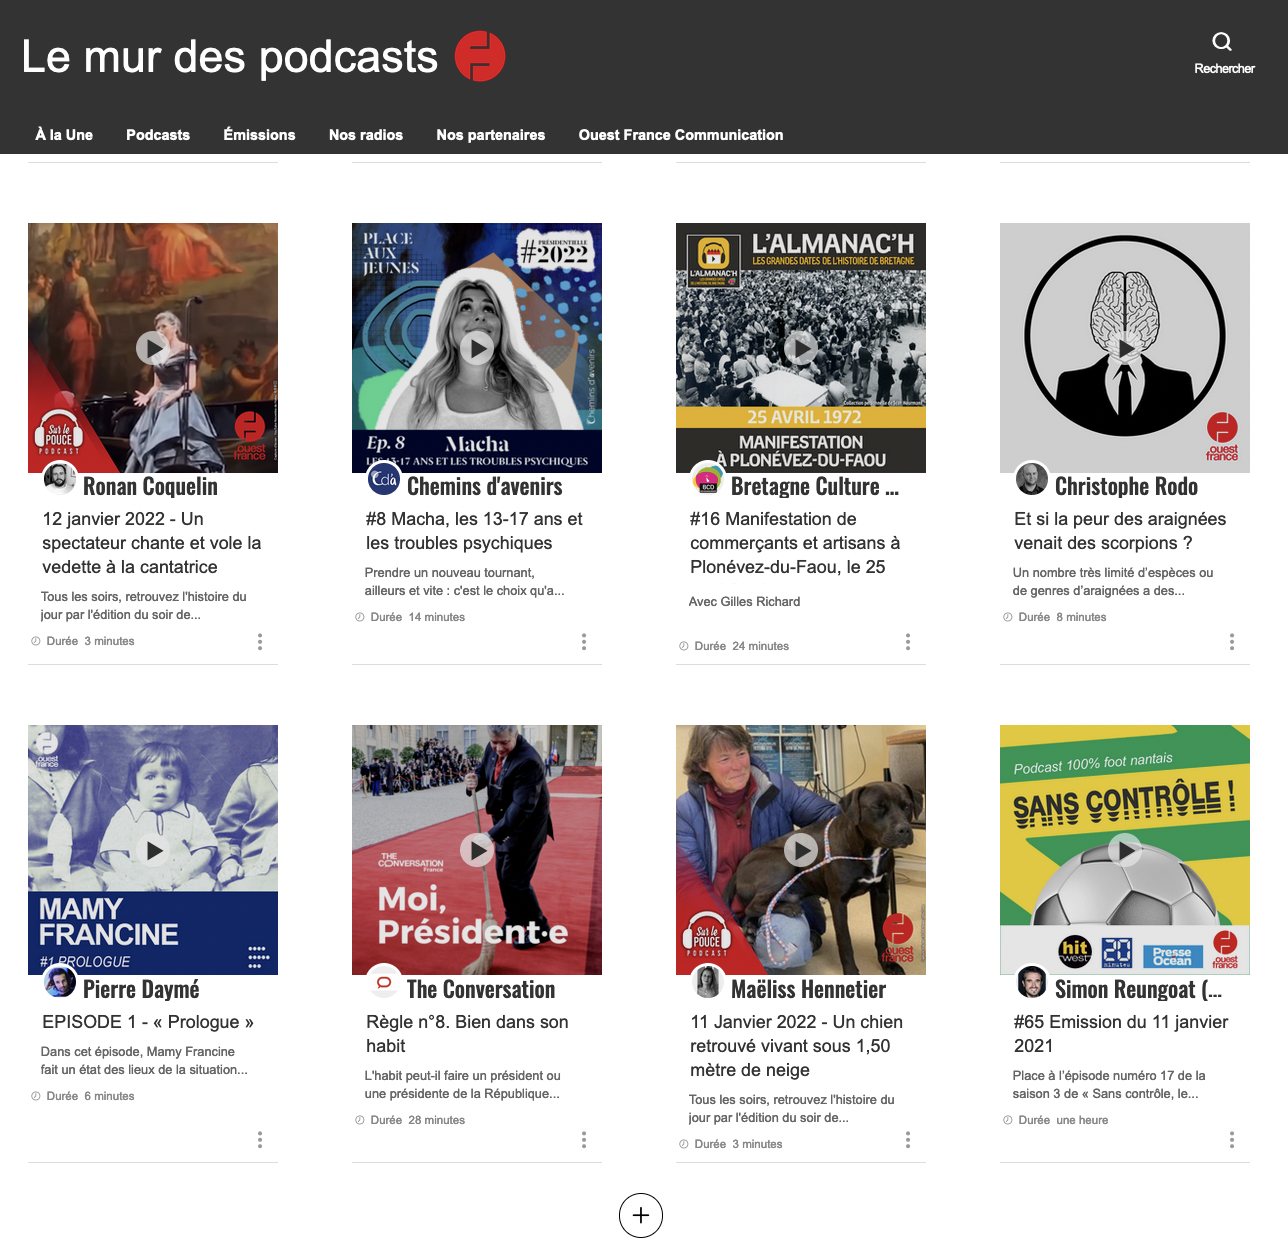The height and width of the screenshot is (1254, 1288).
Task: Click the Chemins d'avenirs author link
Action: (x=484, y=487)
